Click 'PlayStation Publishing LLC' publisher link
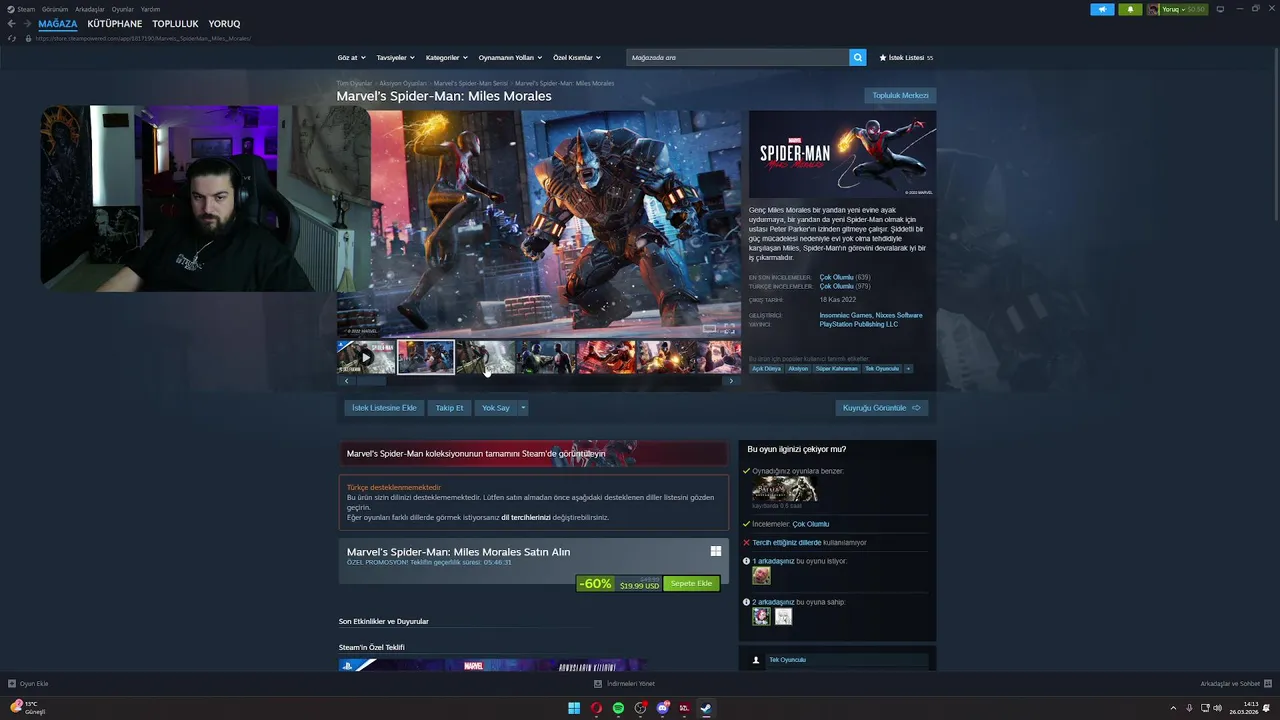Screen dimensions: 1280x720 coord(859,324)
